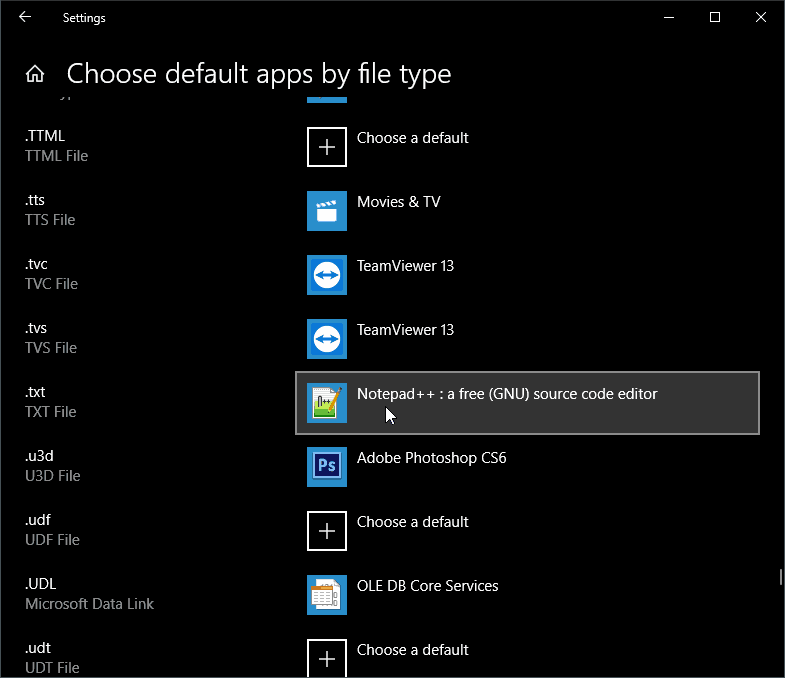Select the .txt file type label
Image resolution: width=785 pixels, height=678 pixels.
(x=35, y=392)
